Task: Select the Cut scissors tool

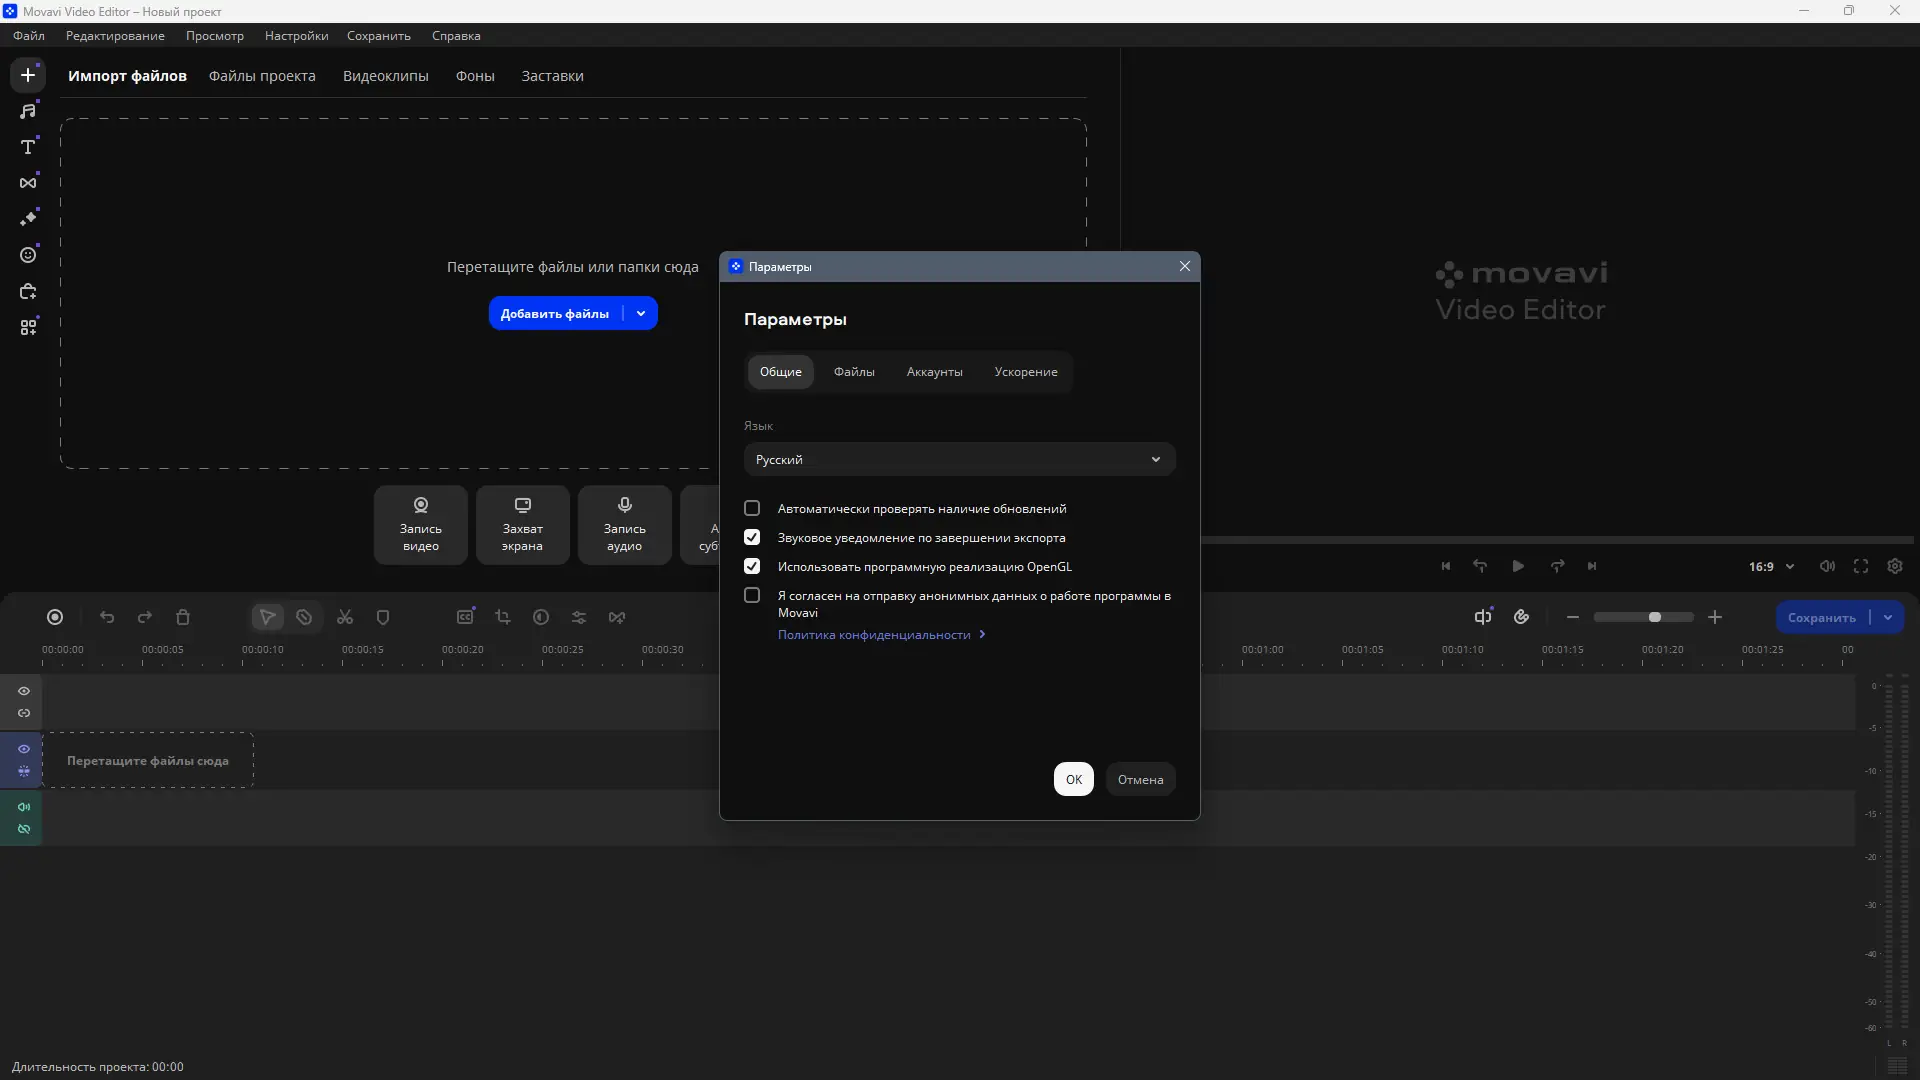Action: tap(345, 617)
